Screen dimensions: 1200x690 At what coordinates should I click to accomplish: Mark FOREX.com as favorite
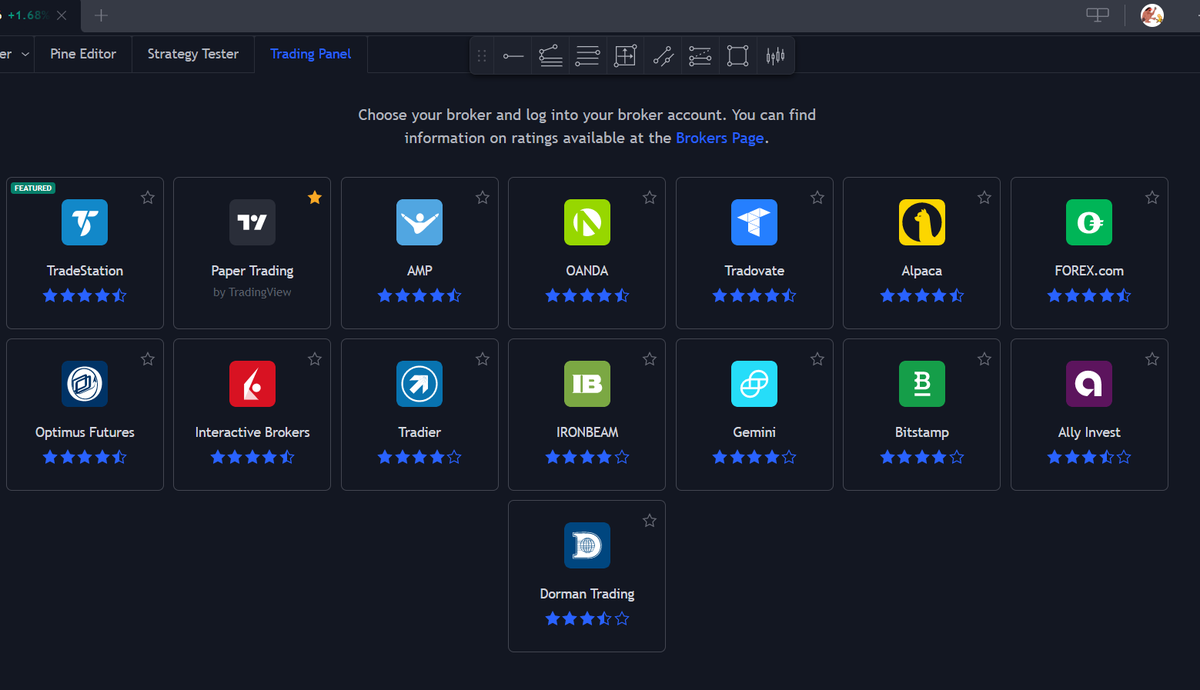pyautogui.click(x=1152, y=197)
